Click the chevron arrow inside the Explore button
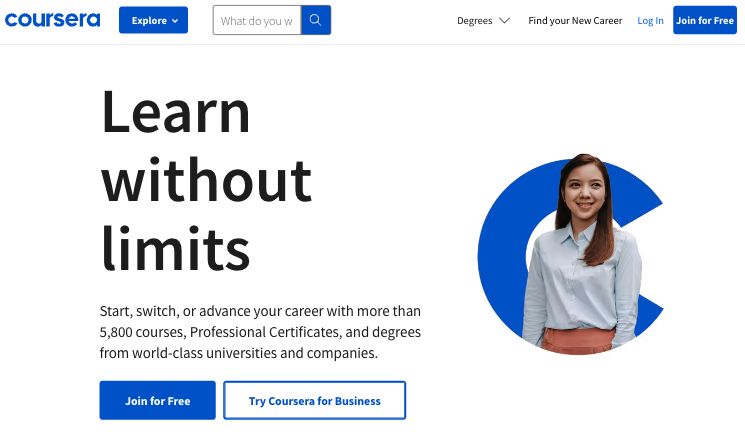 tap(175, 21)
